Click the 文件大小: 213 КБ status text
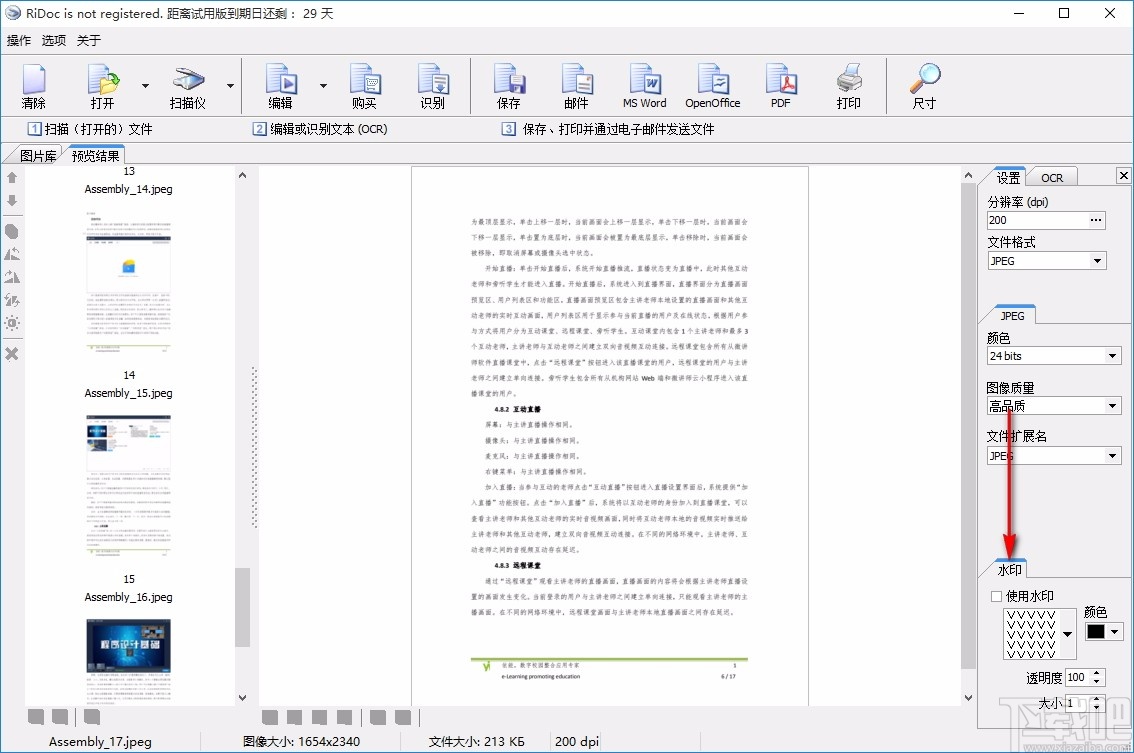The image size is (1134, 753). click(x=477, y=741)
